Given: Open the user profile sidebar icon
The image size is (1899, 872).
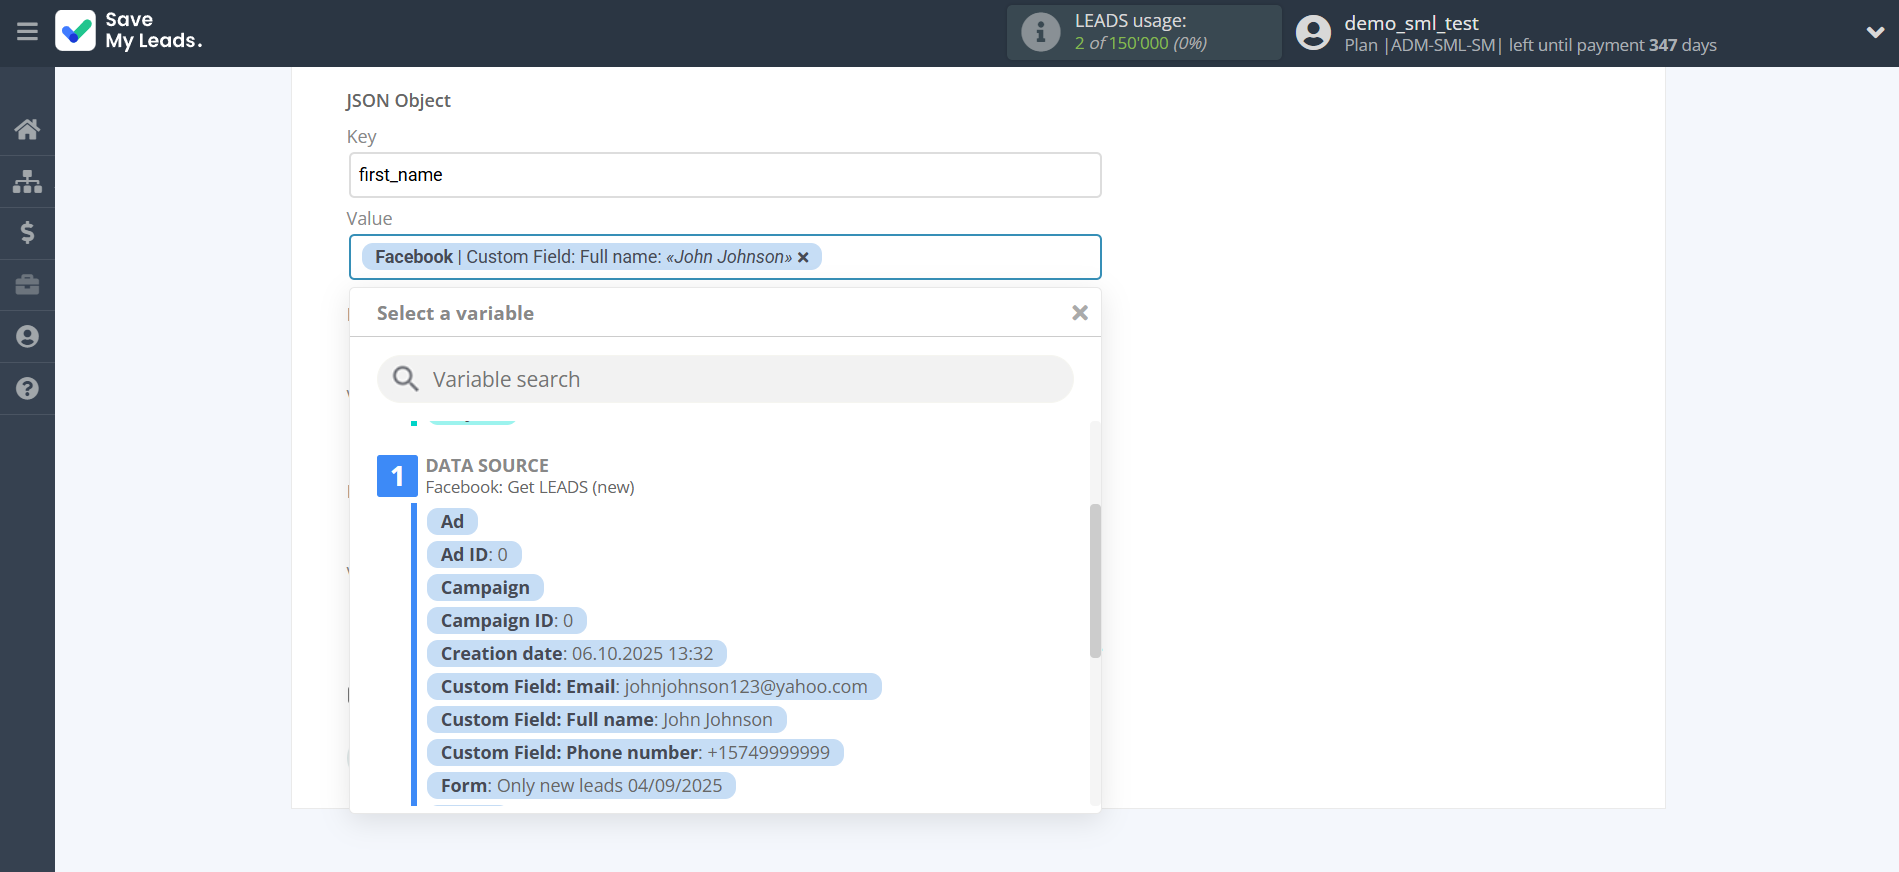Looking at the screenshot, I should click(27, 337).
